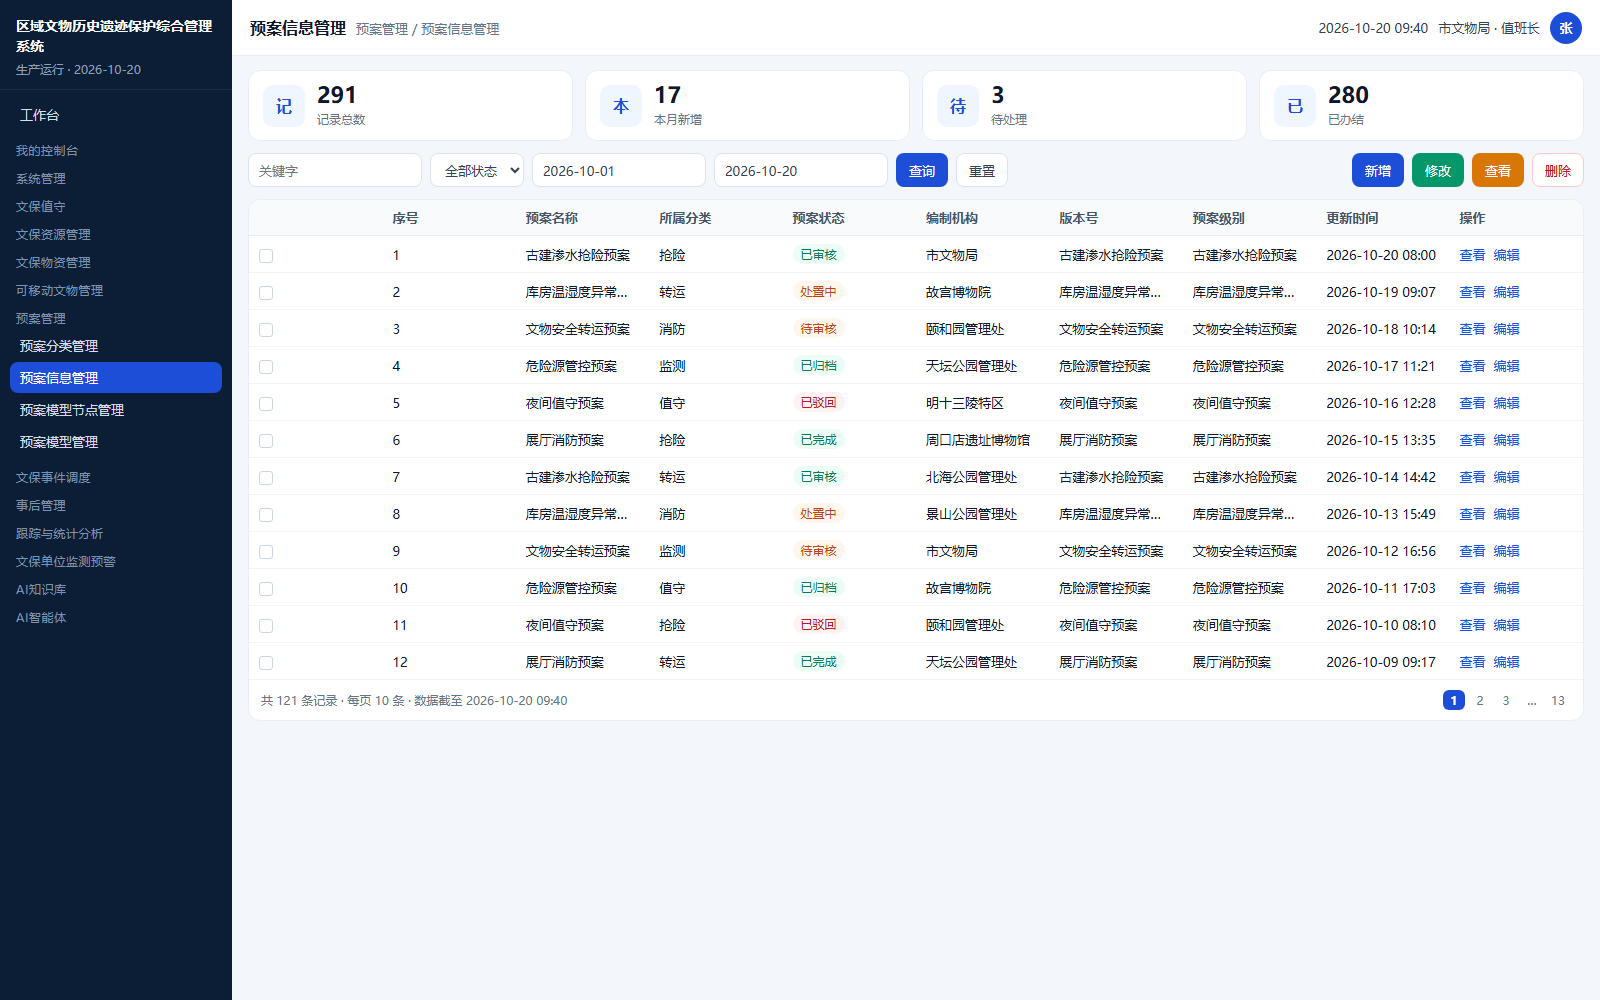
Task: Click the 删除 button
Action: 1558,170
